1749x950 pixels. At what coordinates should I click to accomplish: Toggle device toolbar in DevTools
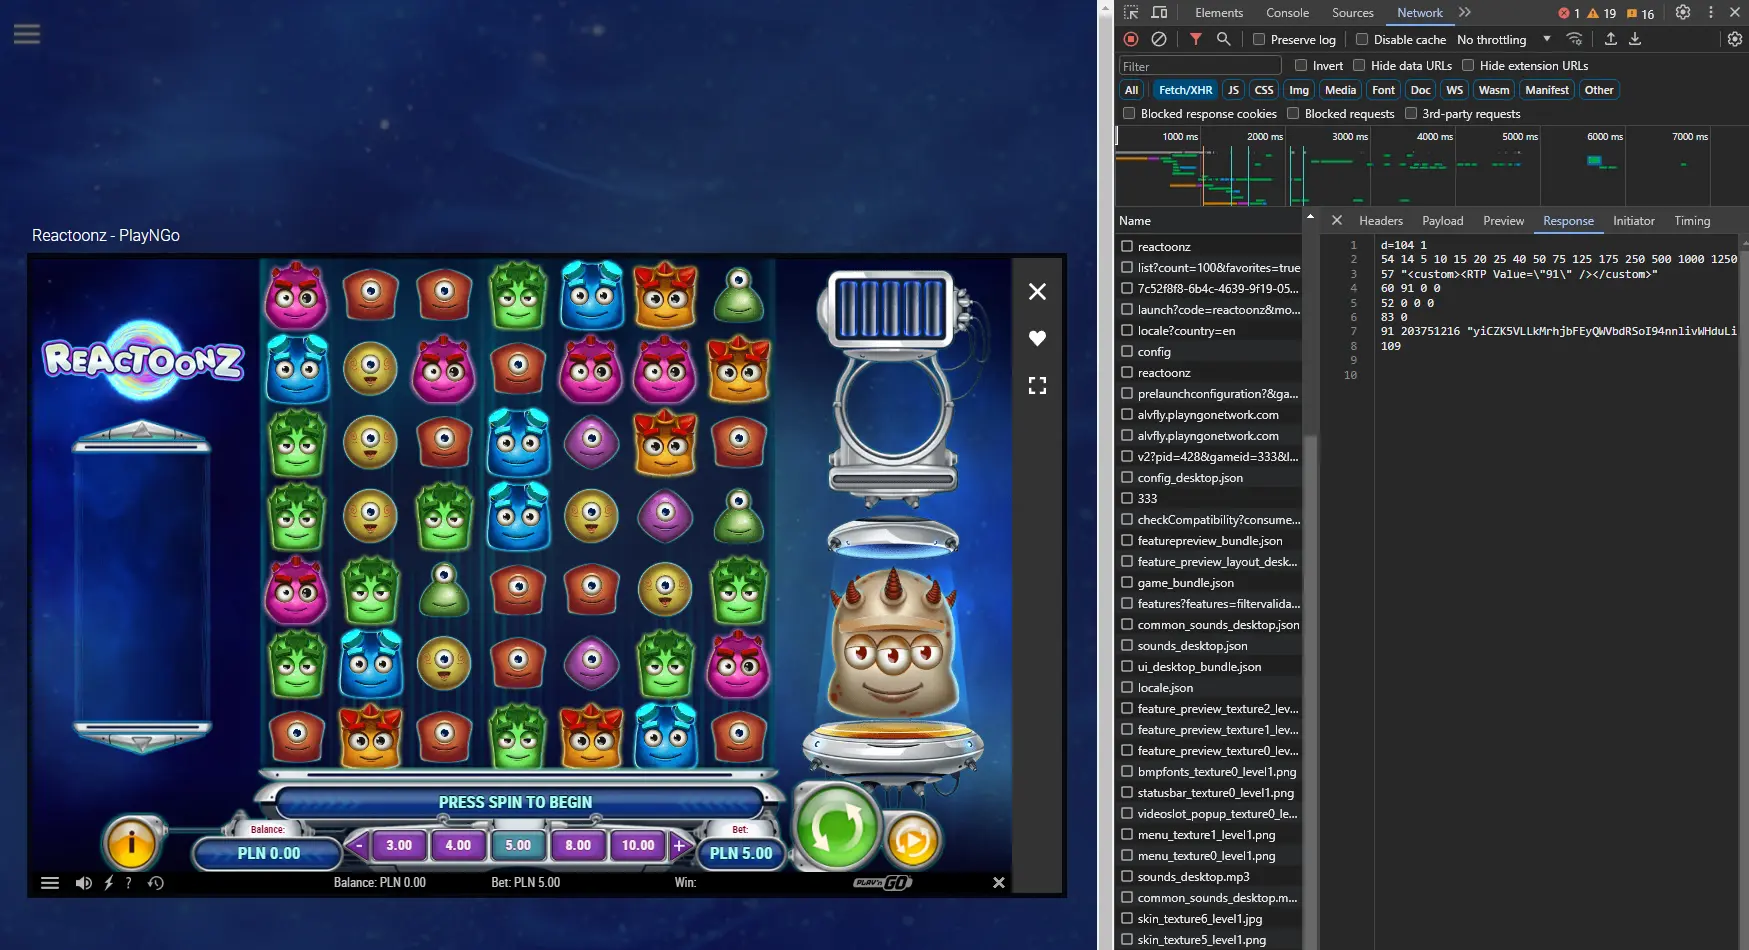(x=1159, y=13)
